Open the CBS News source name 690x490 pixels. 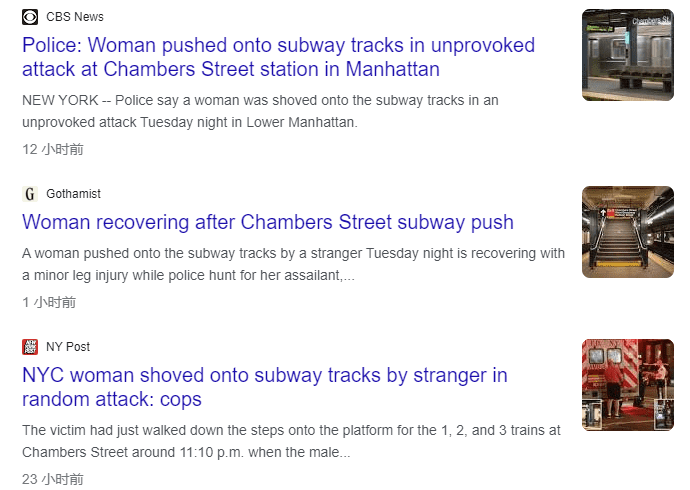[75, 17]
